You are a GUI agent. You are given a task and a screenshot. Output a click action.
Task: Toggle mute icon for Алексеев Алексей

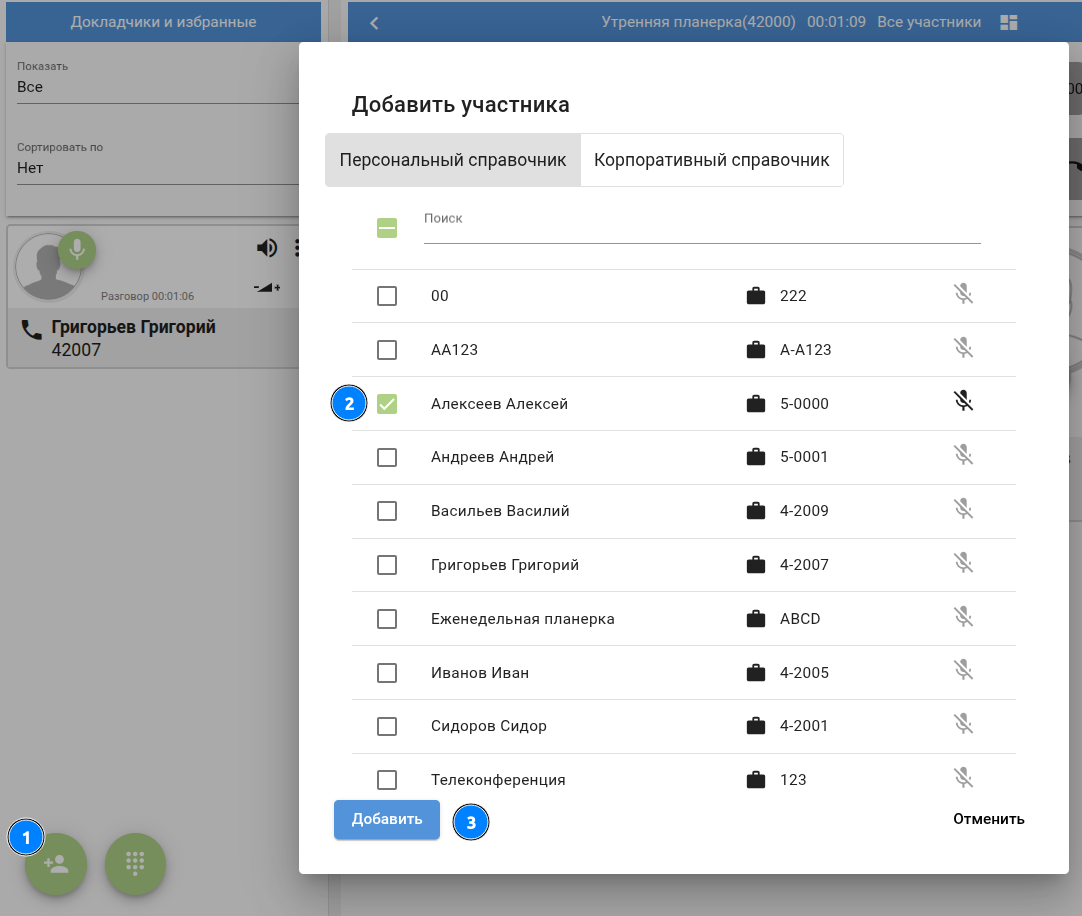click(x=963, y=402)
